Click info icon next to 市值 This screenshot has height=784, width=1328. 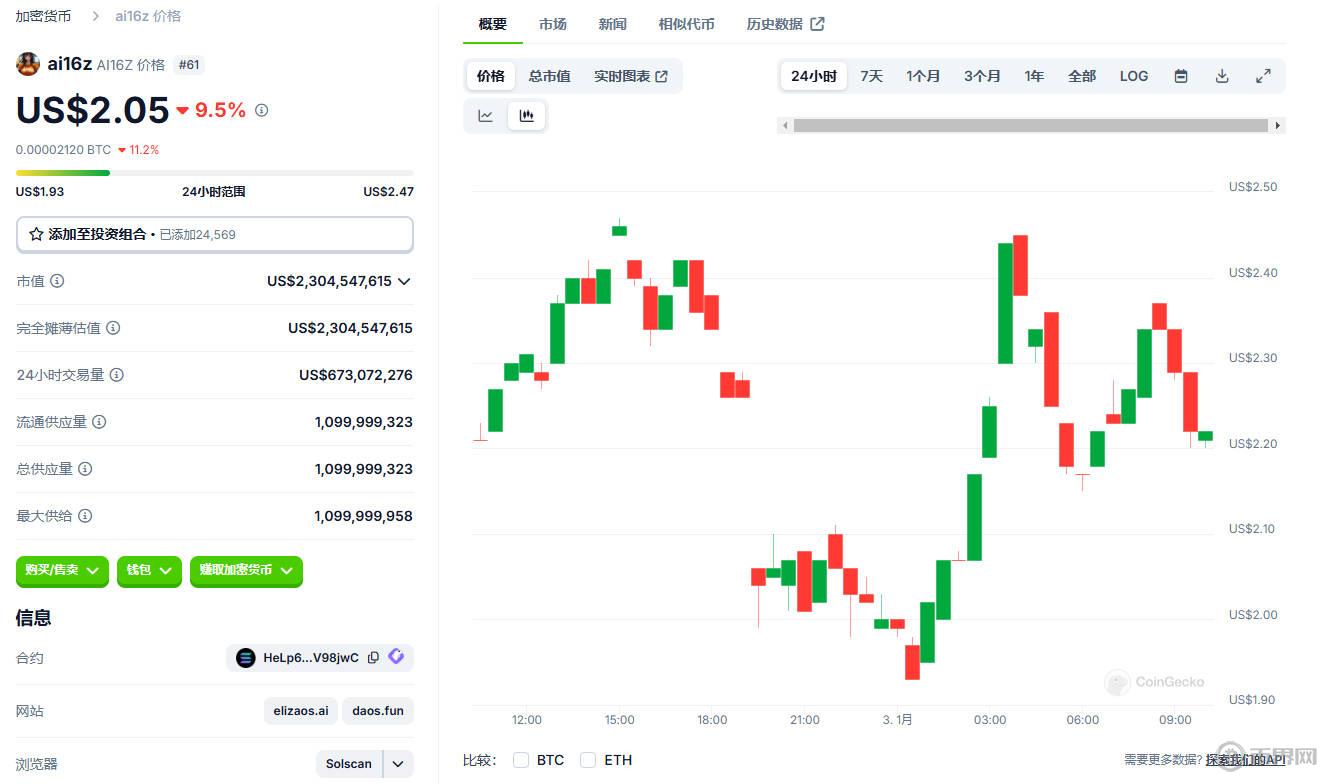coord(57,281)
